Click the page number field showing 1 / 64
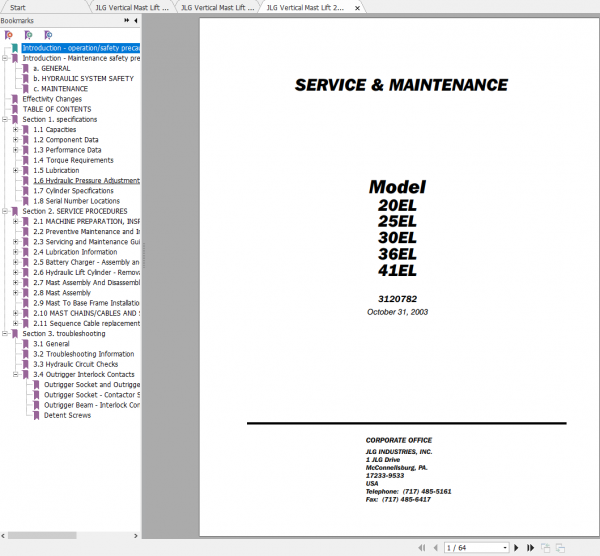The width and height of the screenshot is (600, 556). pyautogui.click(x=474, y=548)
